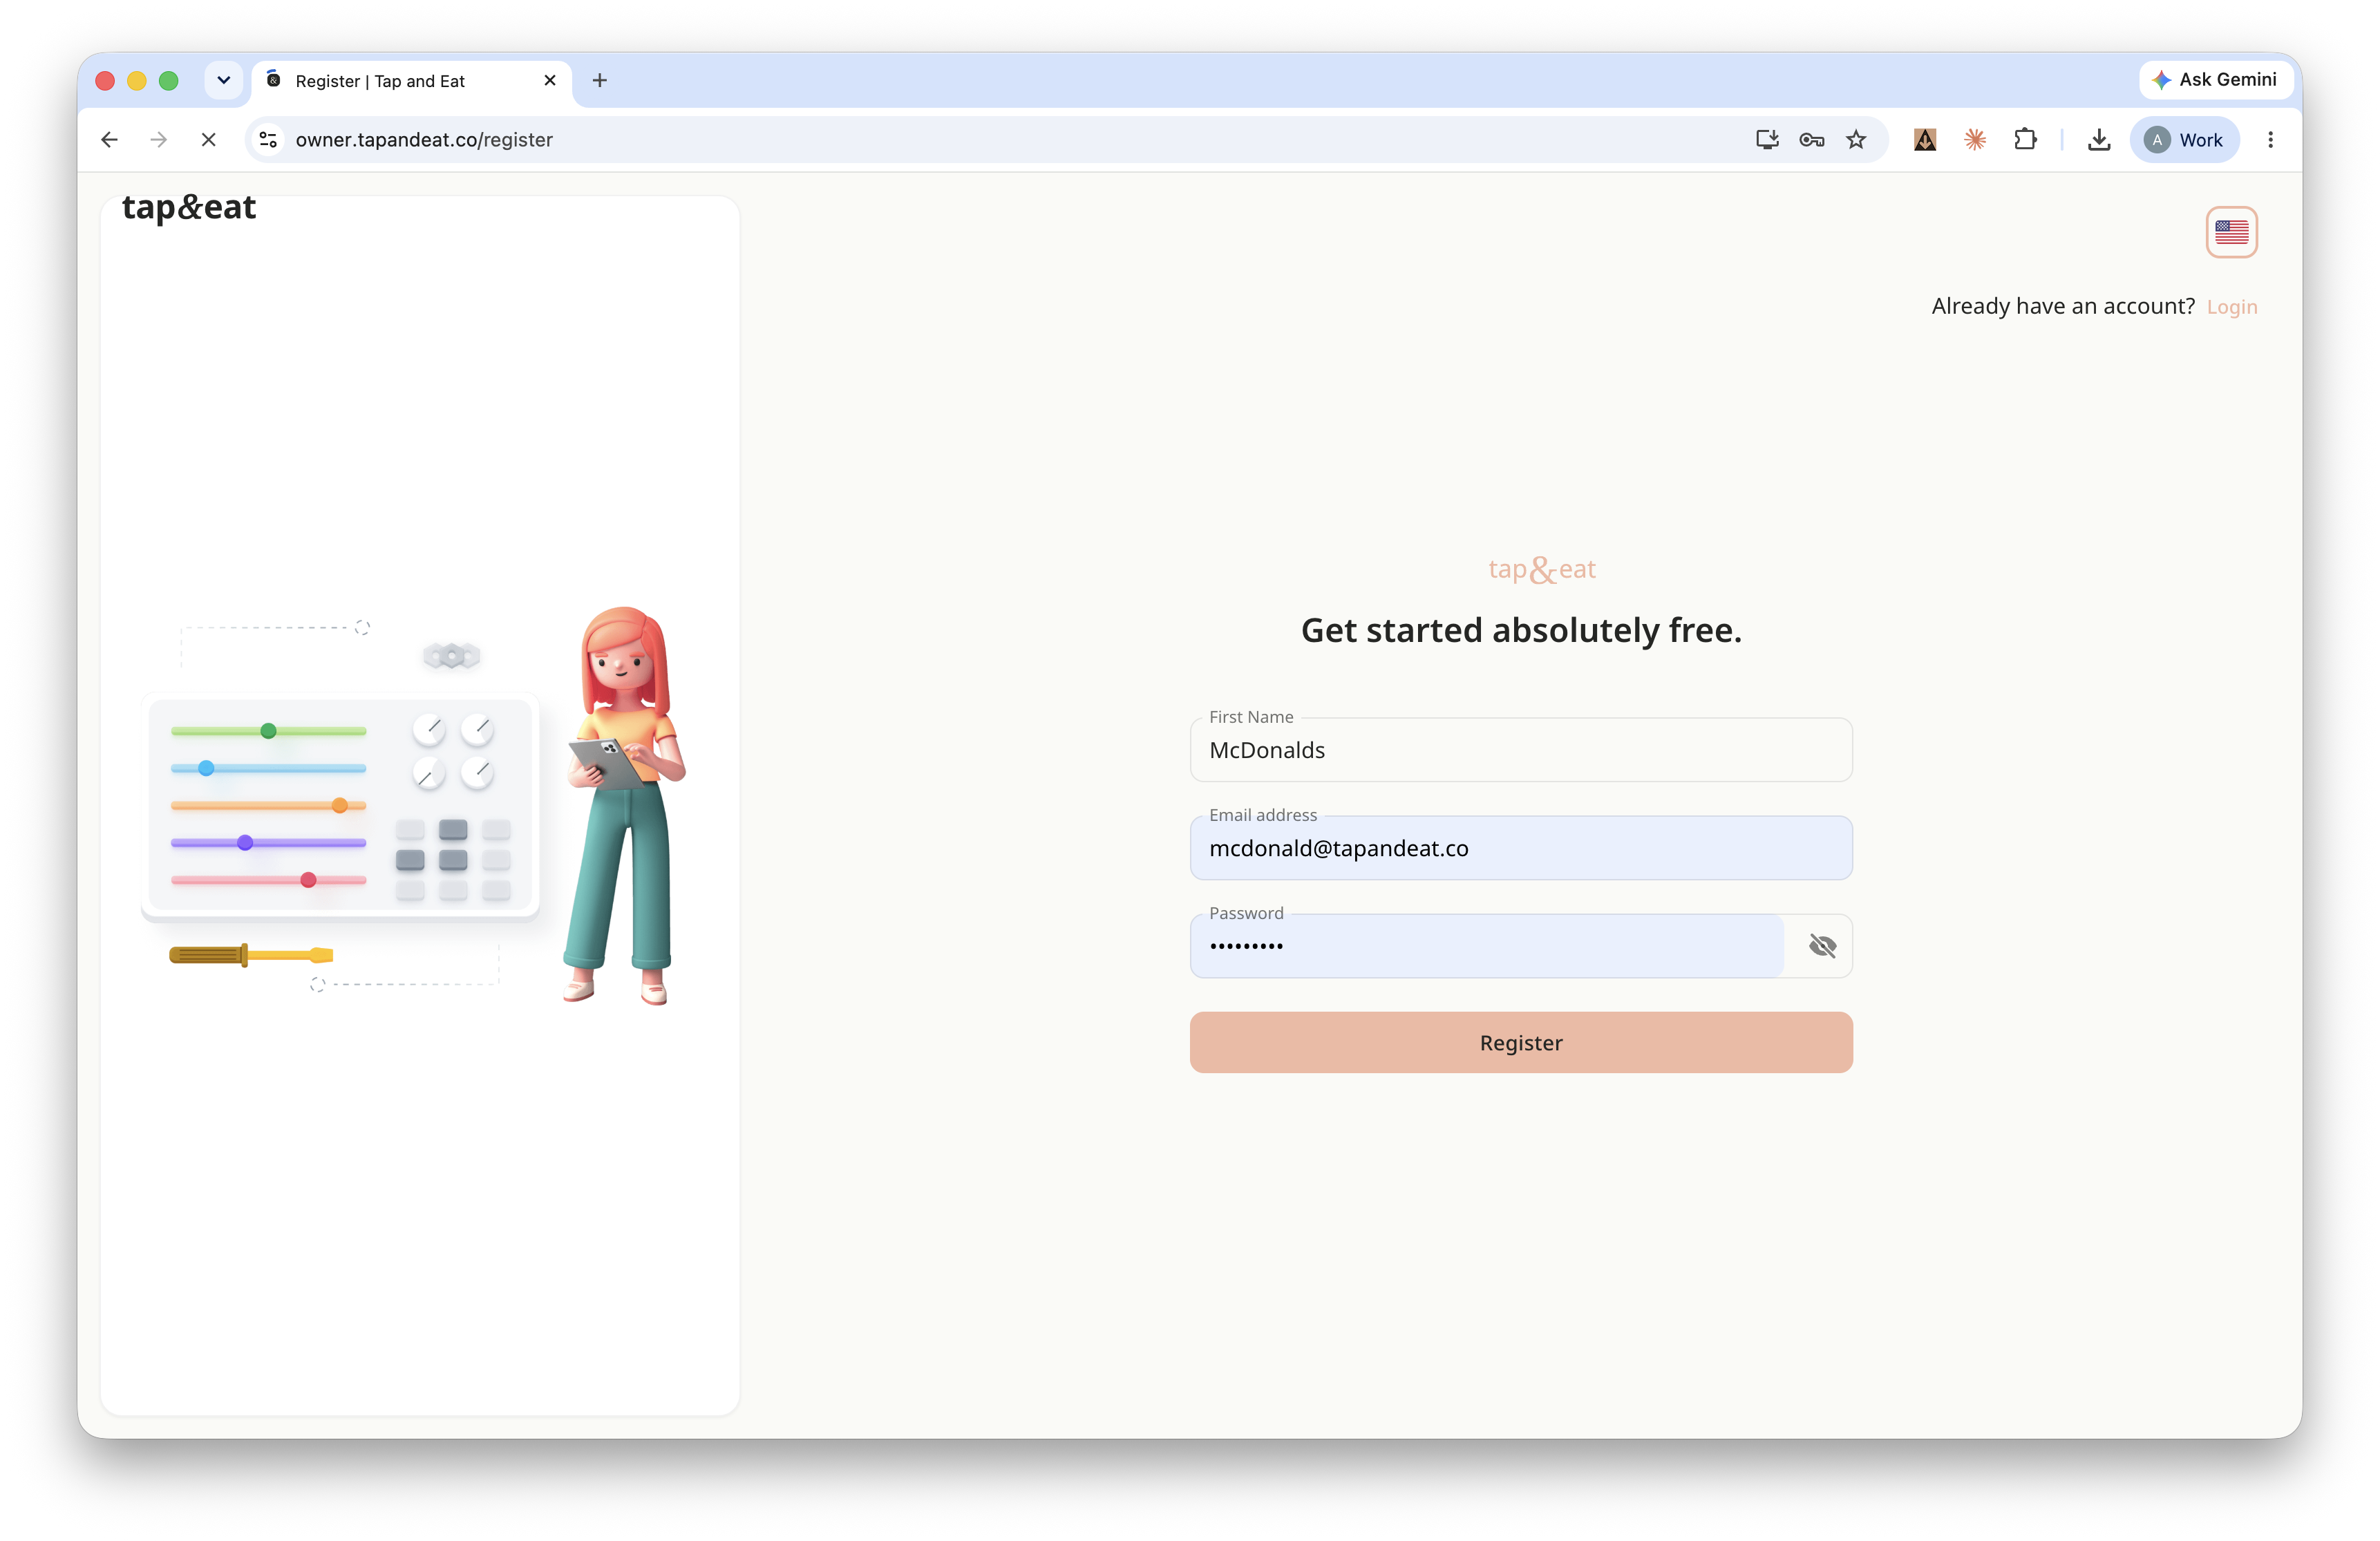Screen dimensions: 2380x1541
Task: Open the brown triangle extension icon
Action: (1925, 140)
